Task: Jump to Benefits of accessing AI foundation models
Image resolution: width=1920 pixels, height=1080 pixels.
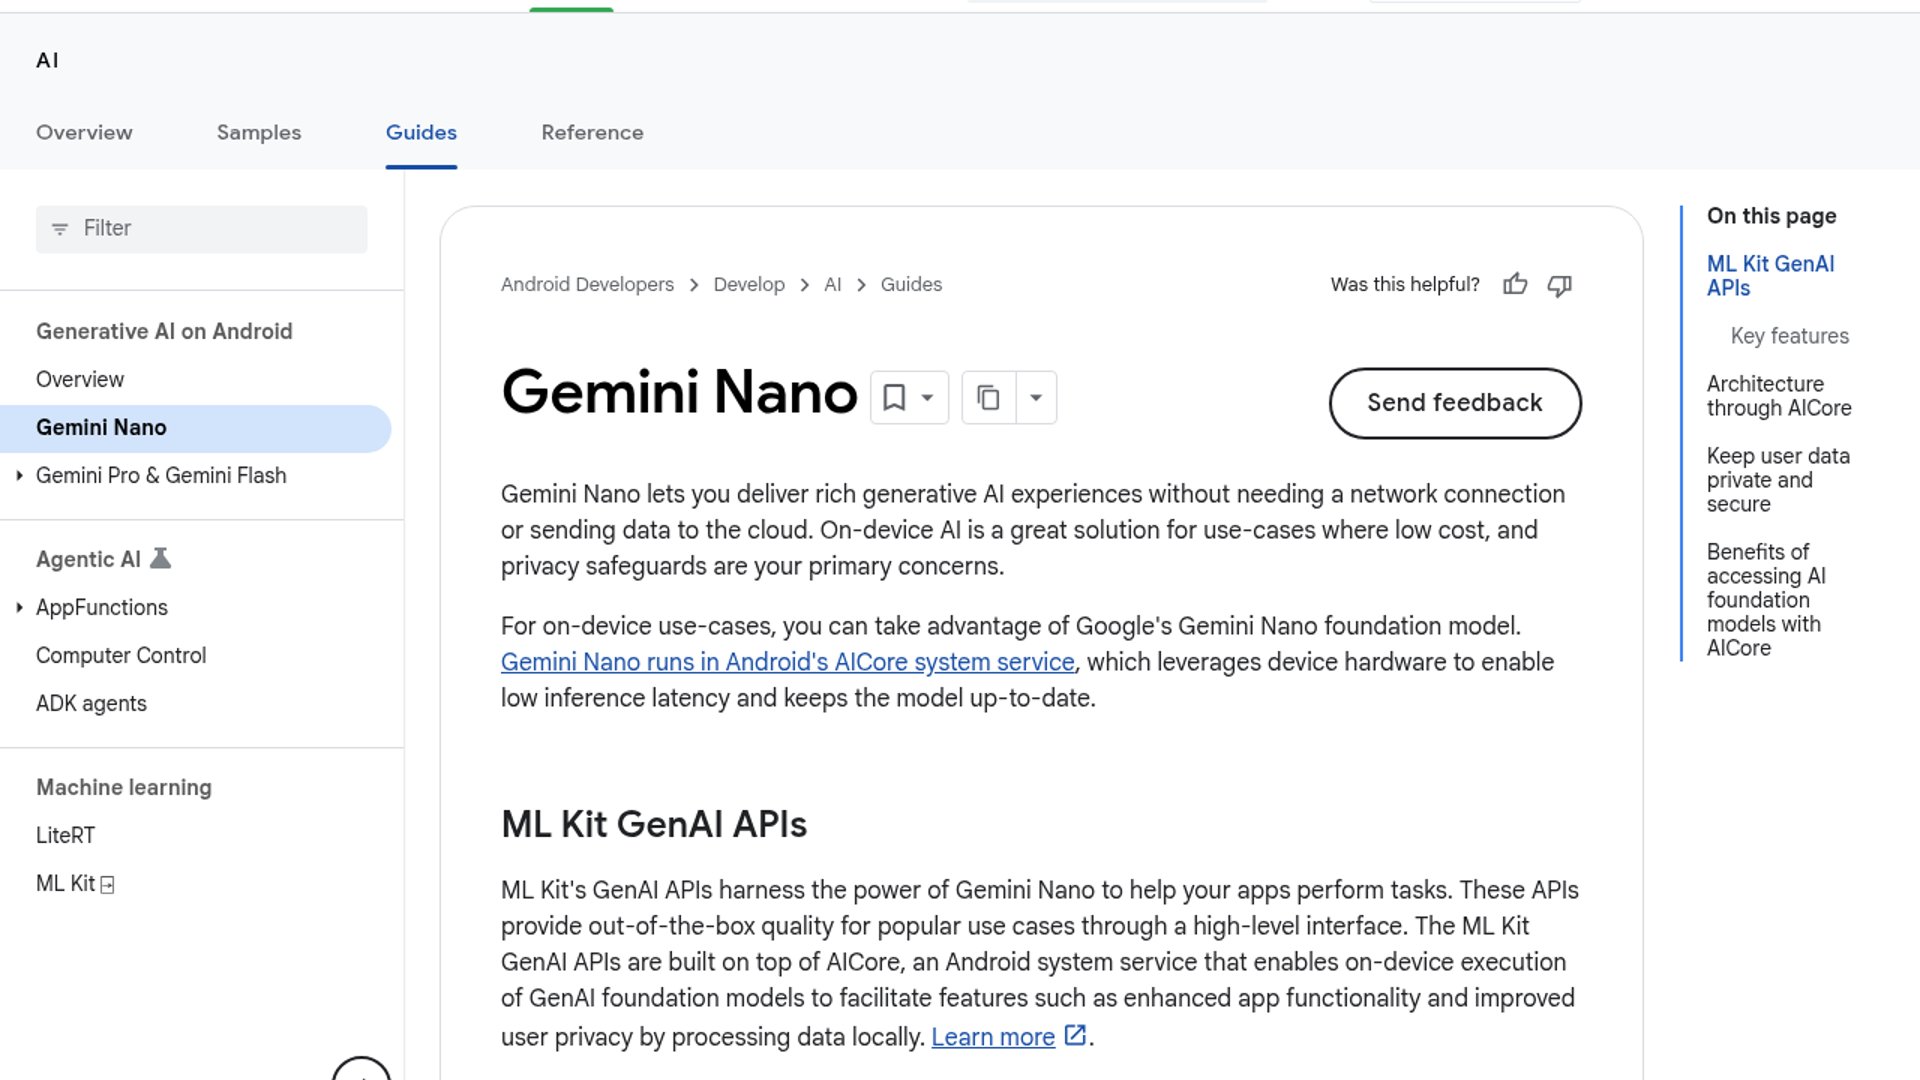Action: pyautogui.click(x=1766, y=600)
